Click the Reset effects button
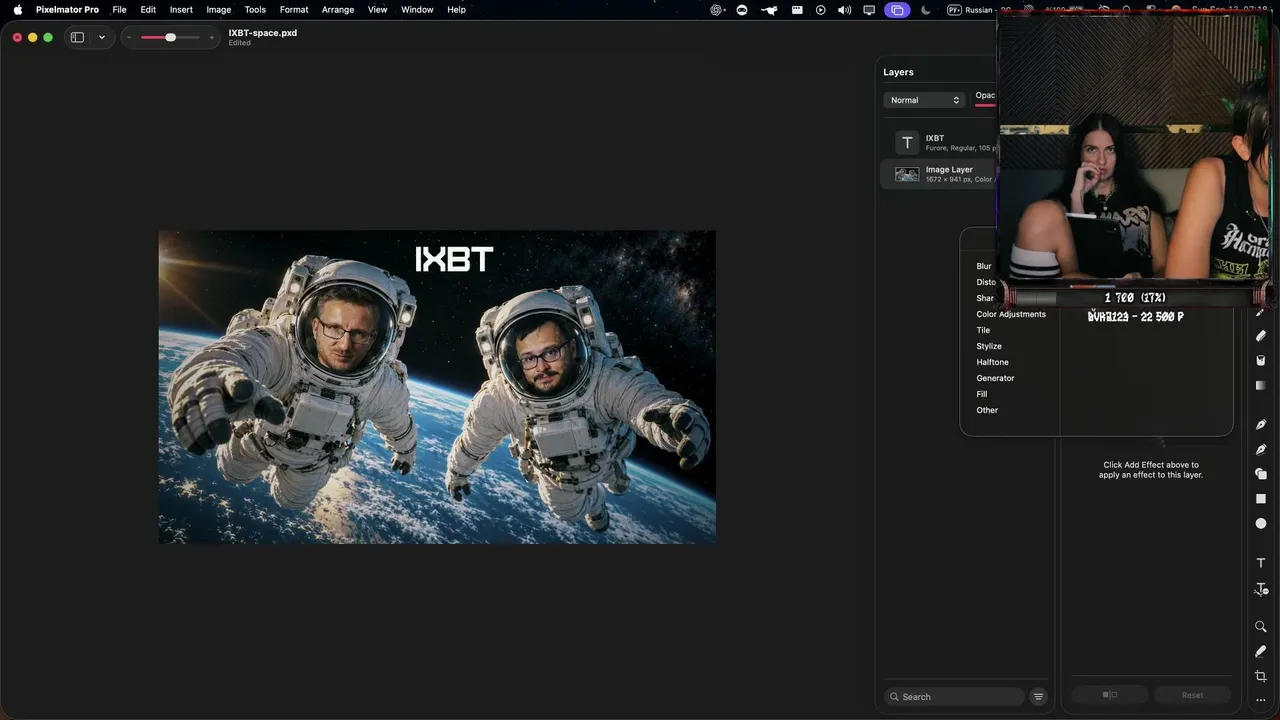This screenshot has height=720, width=1280. 1192,695
